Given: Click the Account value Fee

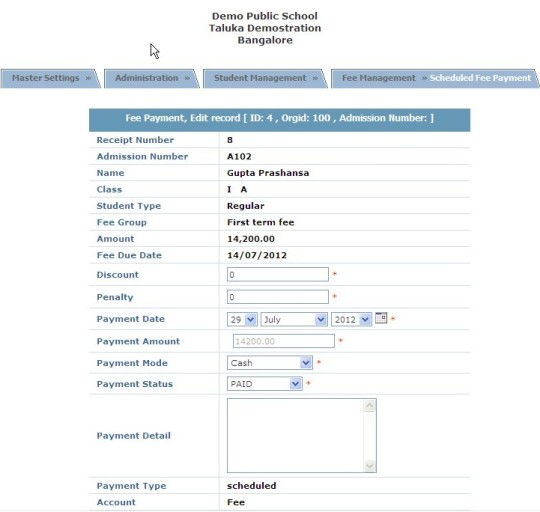Looking at the screenshot, I should point(236,502).
